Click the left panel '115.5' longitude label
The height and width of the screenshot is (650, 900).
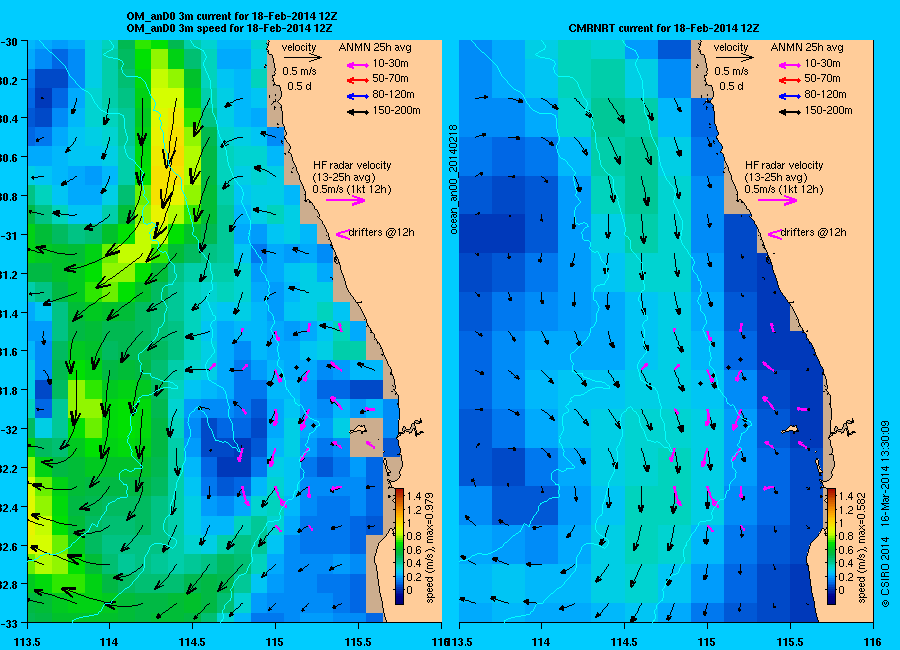(358, 642)
